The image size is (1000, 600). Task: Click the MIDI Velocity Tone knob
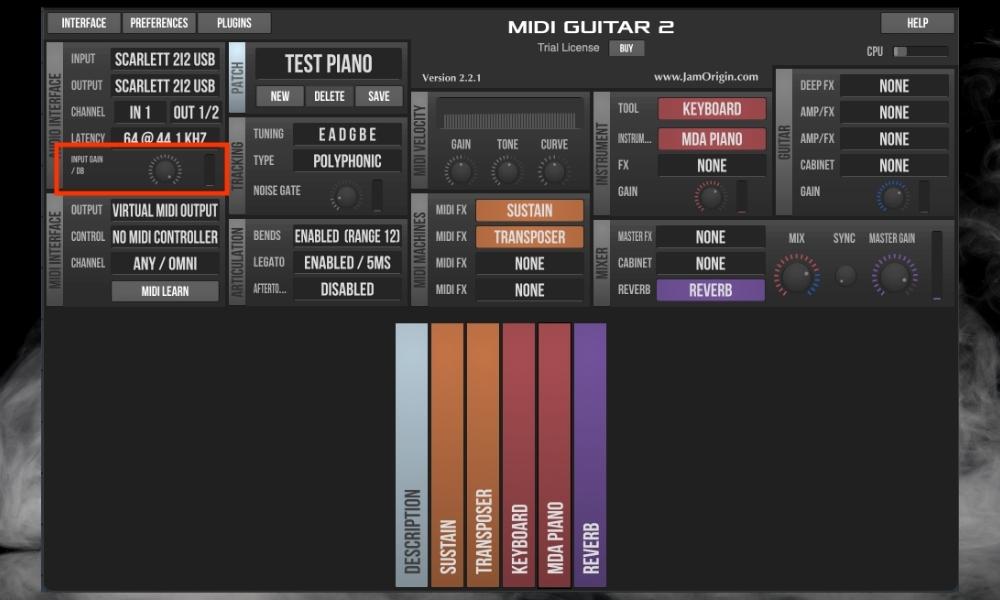(507, 171)
